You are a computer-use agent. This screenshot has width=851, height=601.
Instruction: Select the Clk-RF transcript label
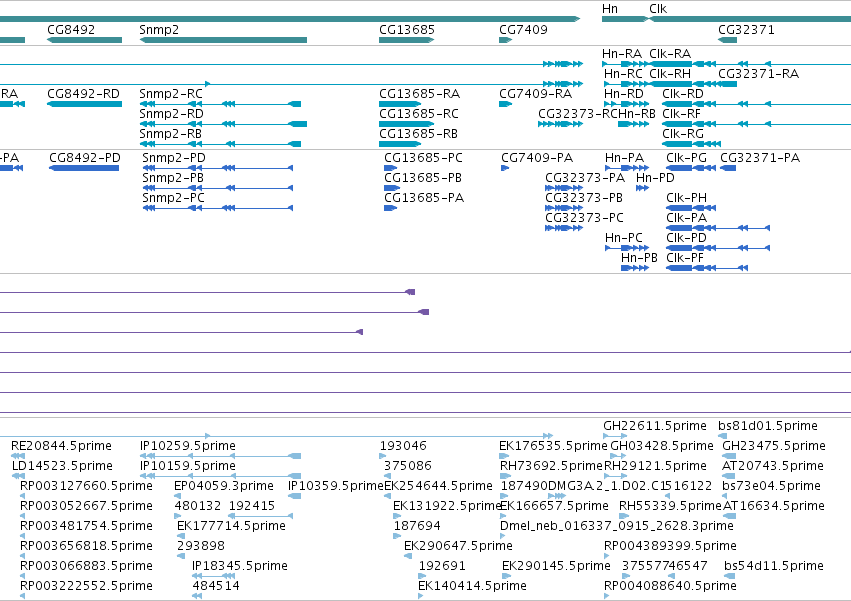pos(681,114)
